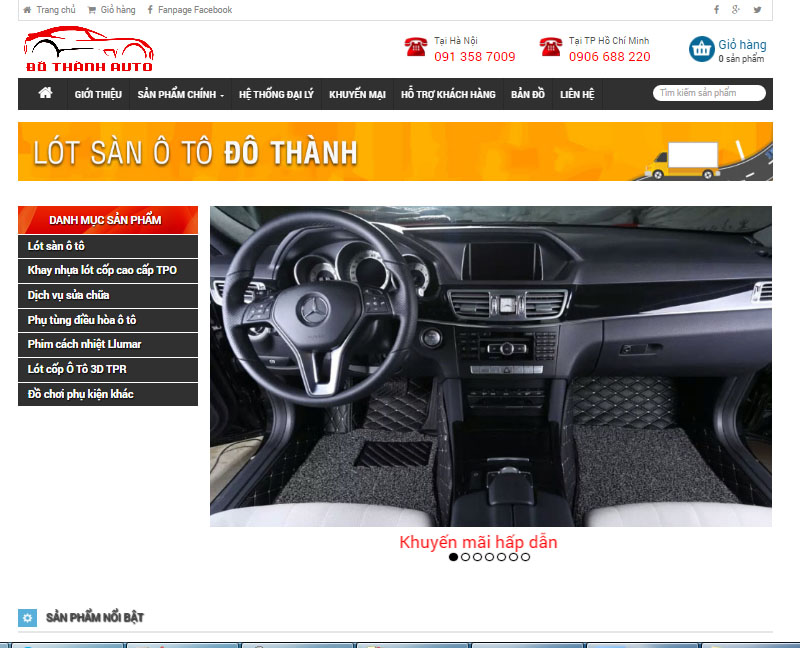Select Lót cốp Ô Tô 3D TPR category
The width and height of the screenshot is (800, 648).
pos(108,369)
